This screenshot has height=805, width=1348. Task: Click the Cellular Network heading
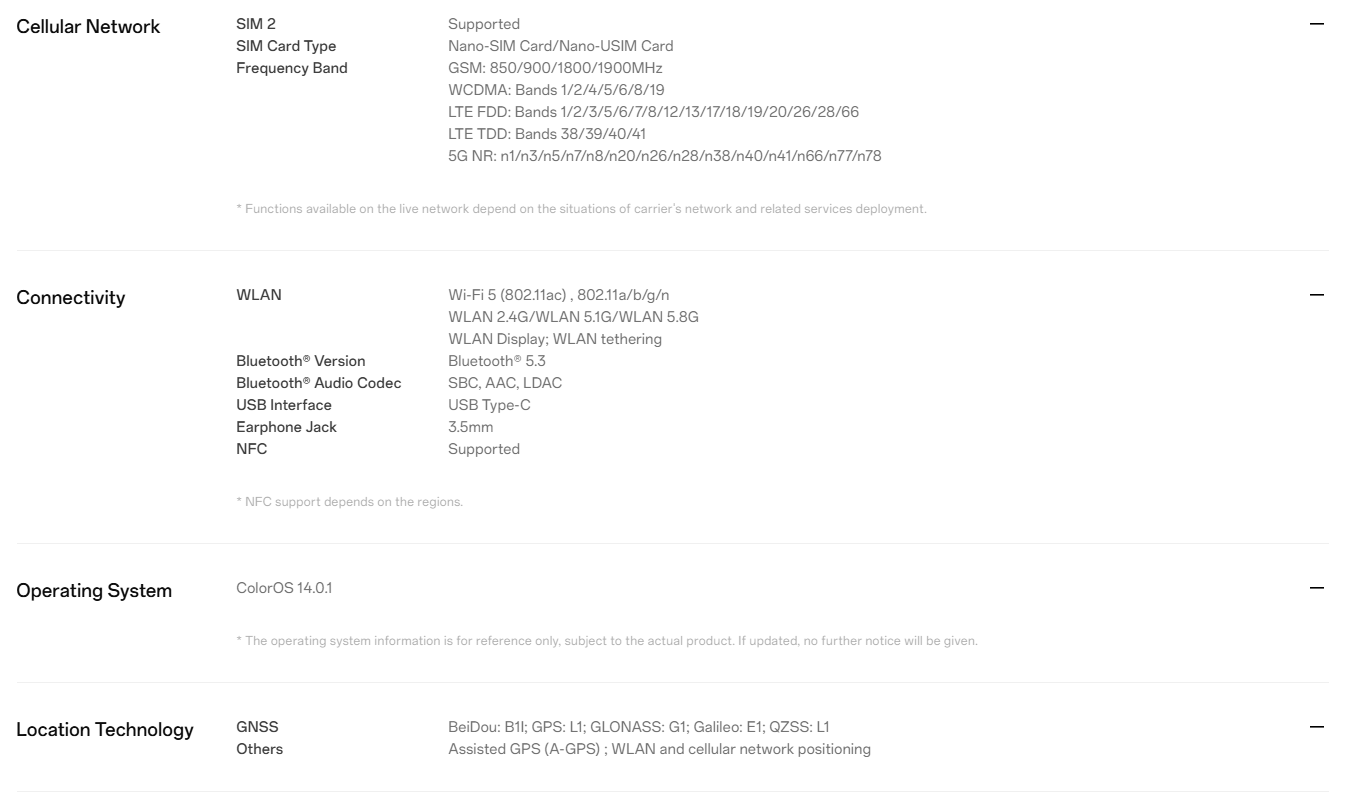pyautogui.click(x=89, y=27)
